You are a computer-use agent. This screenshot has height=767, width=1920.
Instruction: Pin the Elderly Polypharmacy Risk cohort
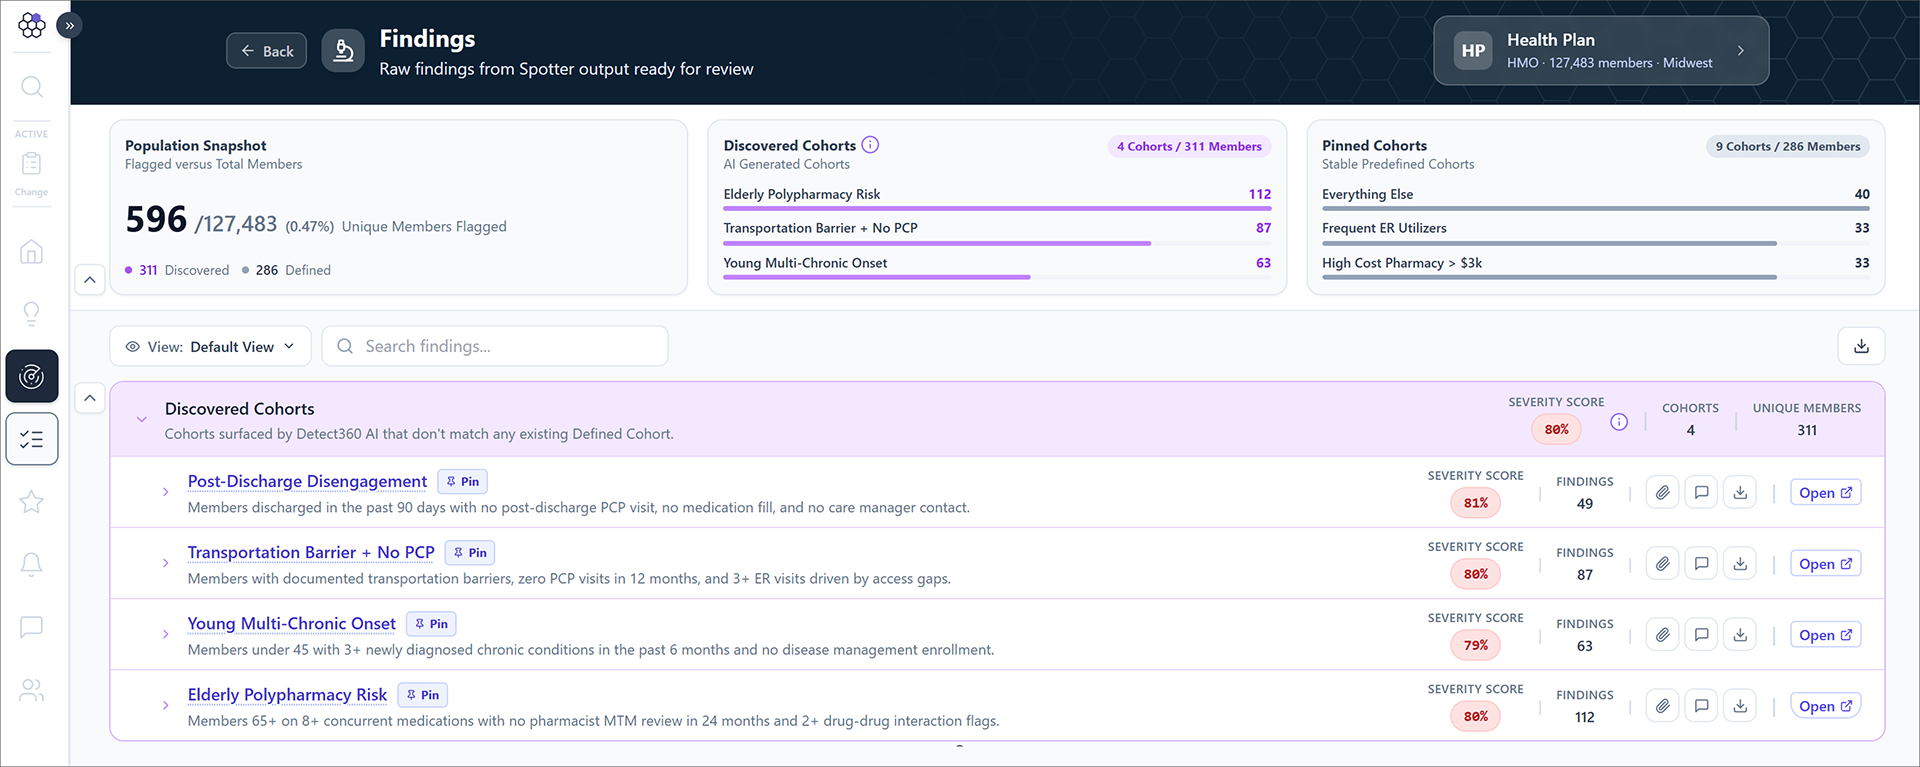tap(422, 695)
